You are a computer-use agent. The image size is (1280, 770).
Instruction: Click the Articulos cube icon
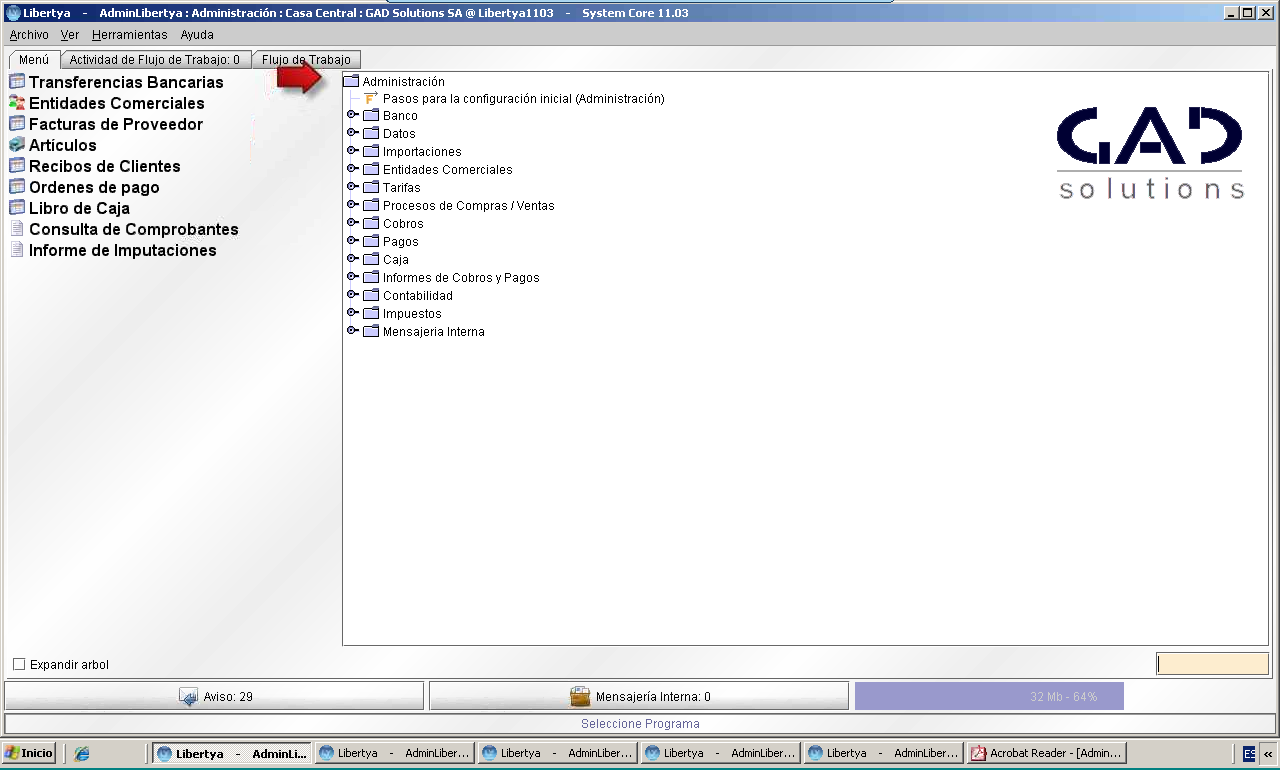tap(17, 145)
